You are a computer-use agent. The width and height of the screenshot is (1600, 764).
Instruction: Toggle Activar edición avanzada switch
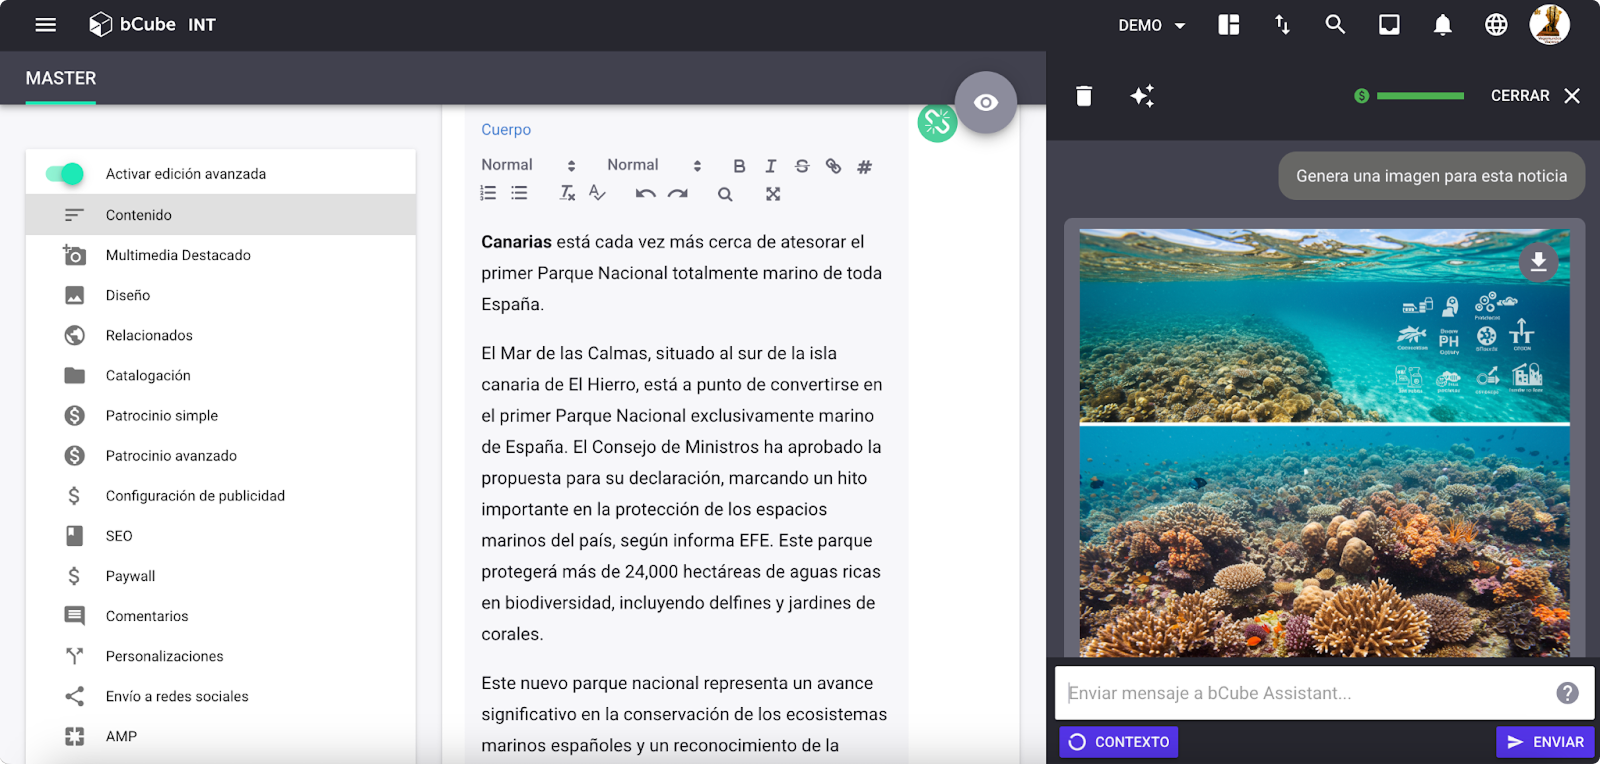pyautogui.click(x=65, y=174)
